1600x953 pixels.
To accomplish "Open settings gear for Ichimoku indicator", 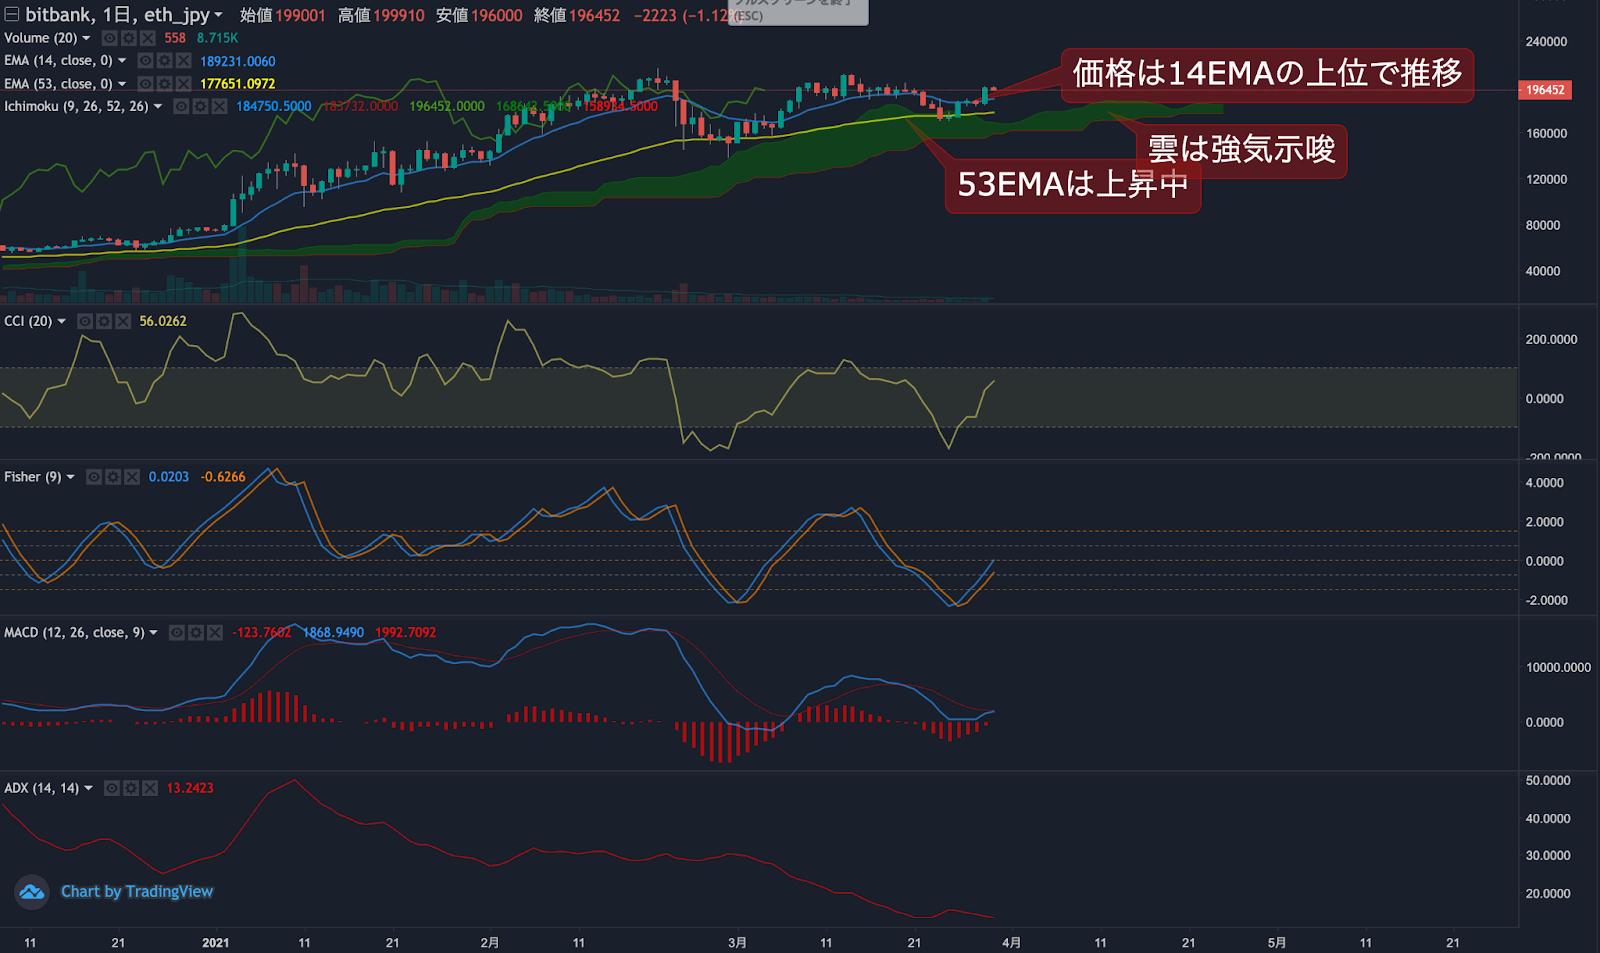I will tap(200, 106).
